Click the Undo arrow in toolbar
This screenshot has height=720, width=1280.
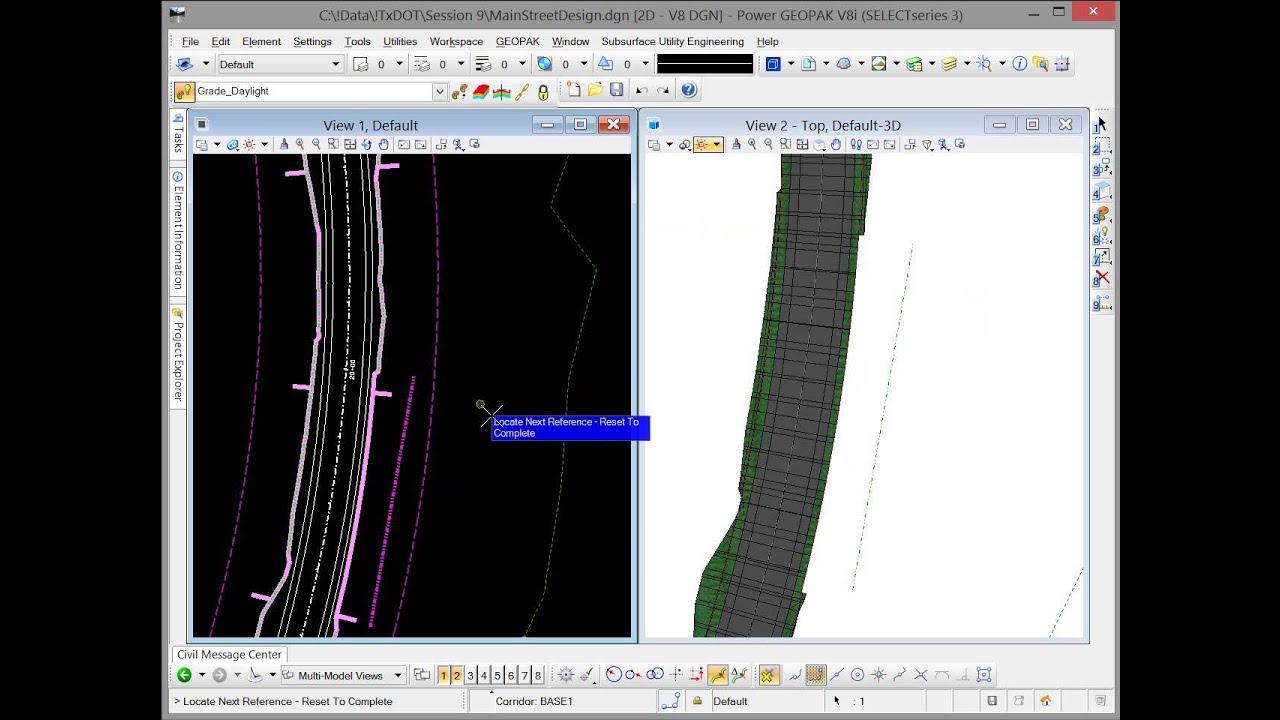[x=642, y=90]
